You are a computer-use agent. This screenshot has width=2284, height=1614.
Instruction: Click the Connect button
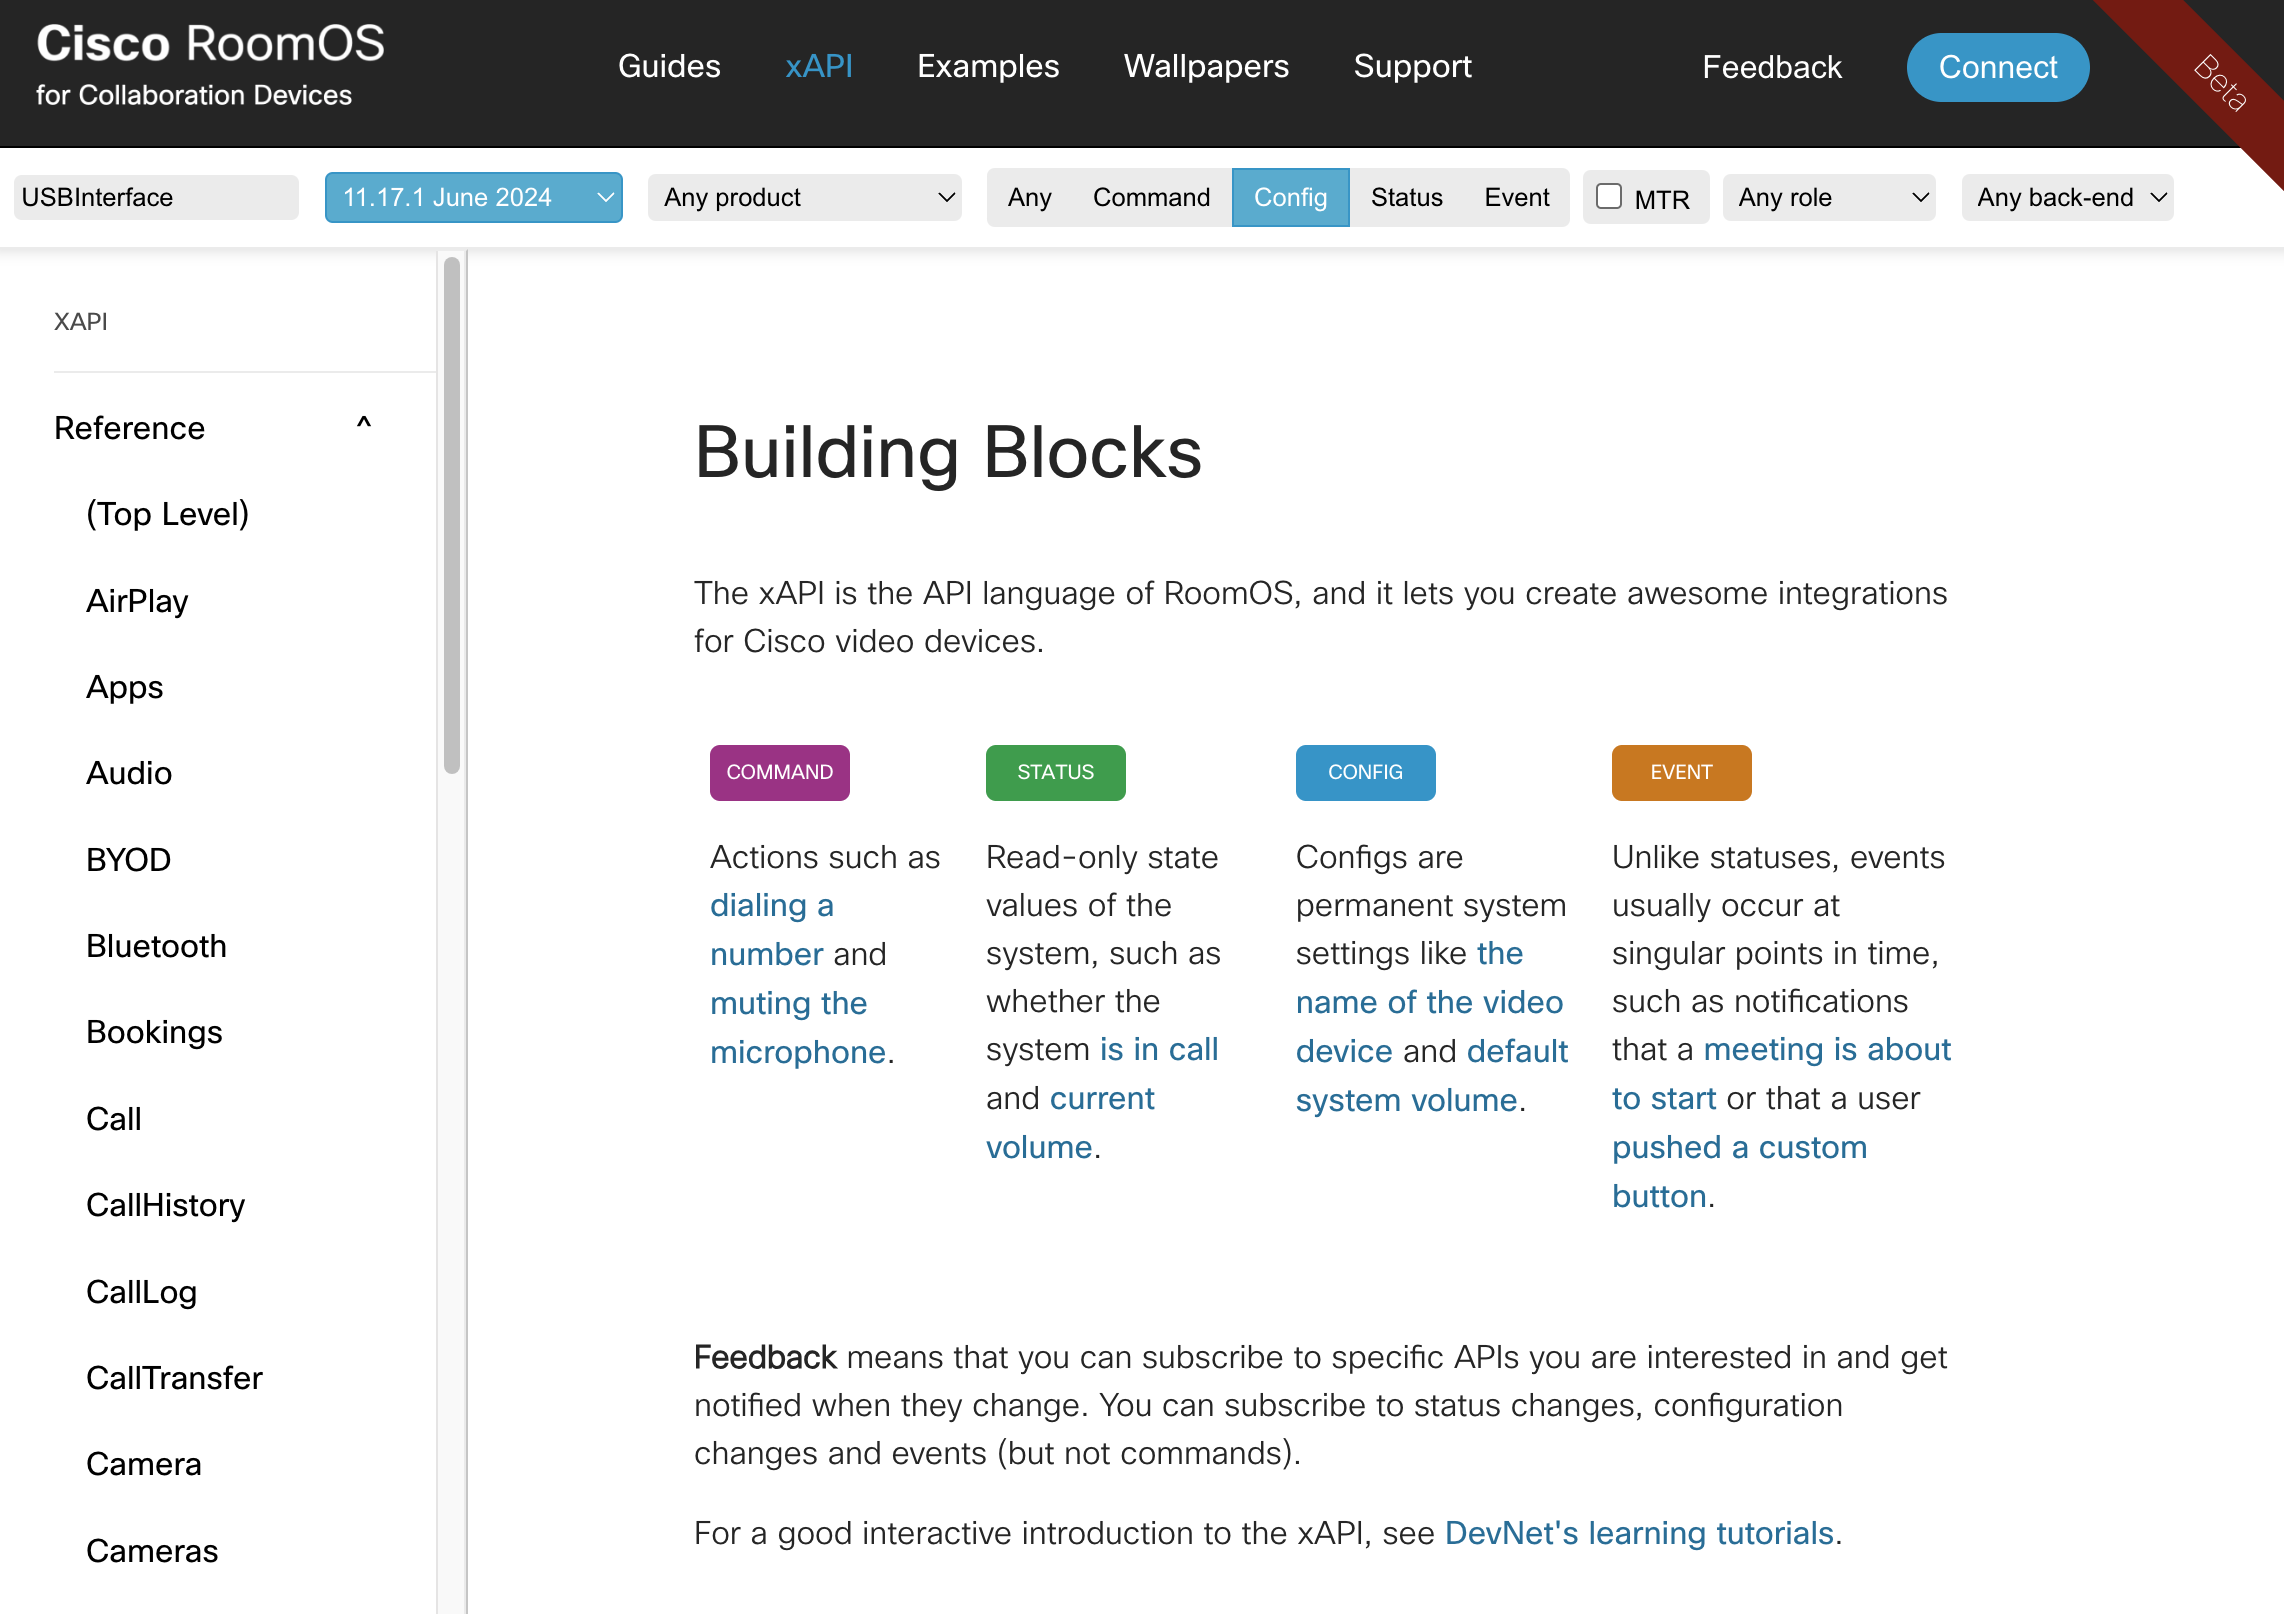click(x=1998, y=67)
